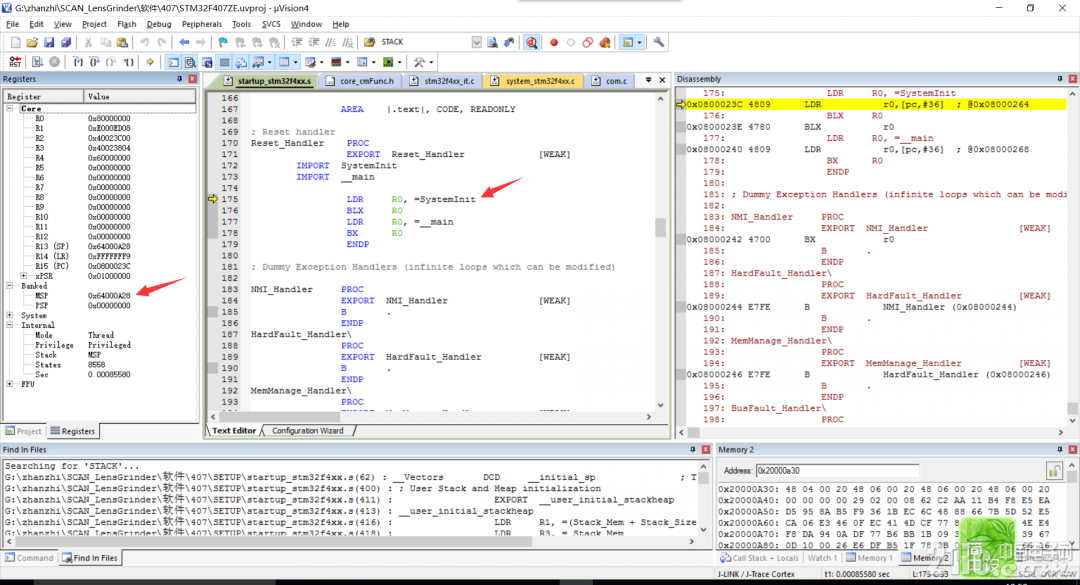Switch to stm32f4xx_it.c tab

click(442, 81)
